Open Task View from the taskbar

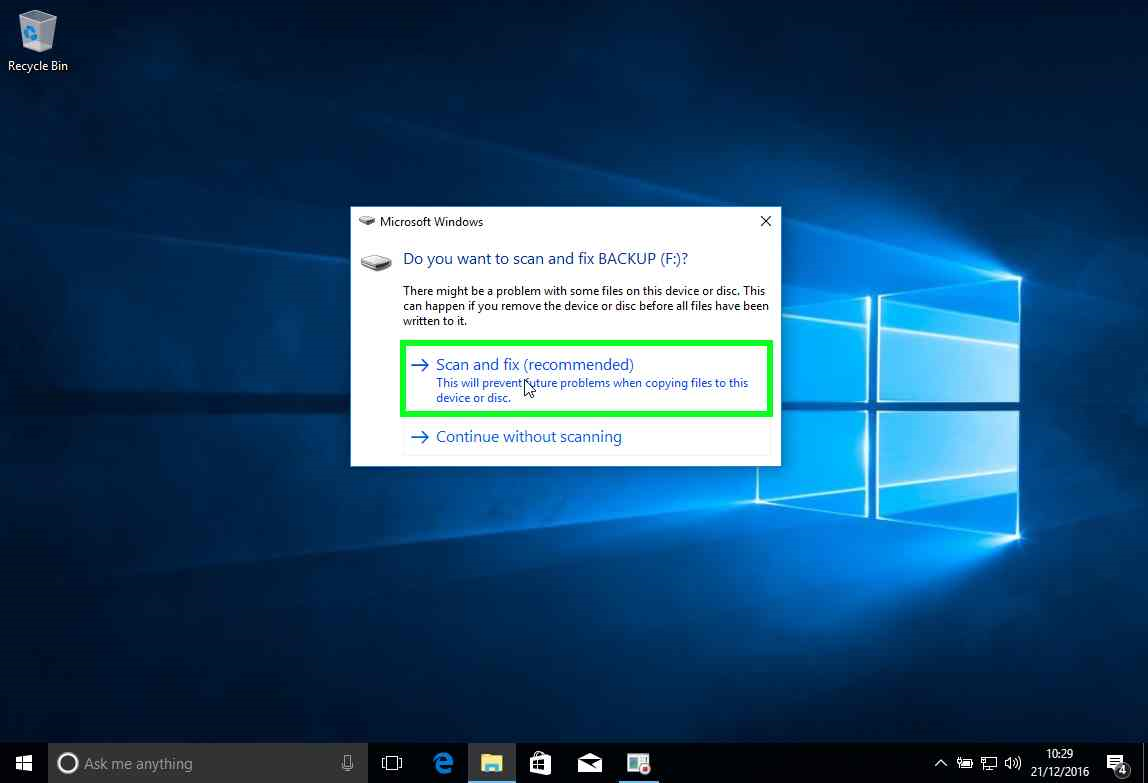(x=392, y=763)
